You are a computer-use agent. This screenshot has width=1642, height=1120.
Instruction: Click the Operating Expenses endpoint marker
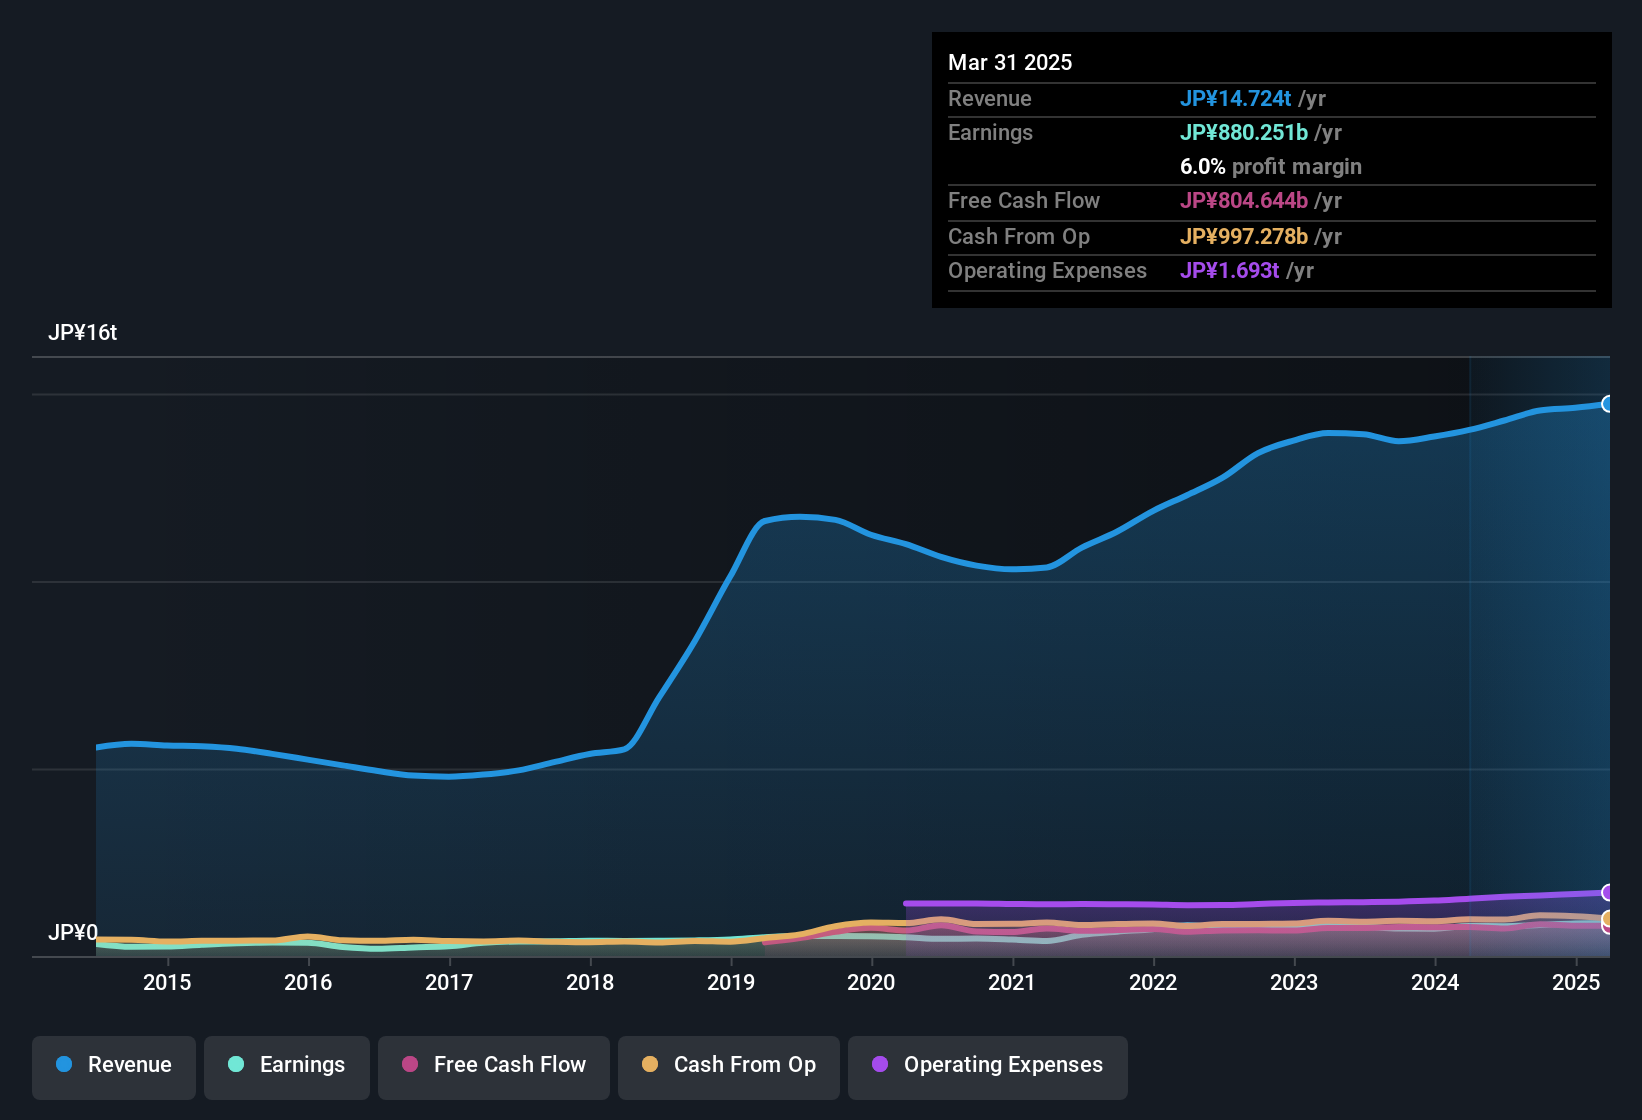[1608, 892]
